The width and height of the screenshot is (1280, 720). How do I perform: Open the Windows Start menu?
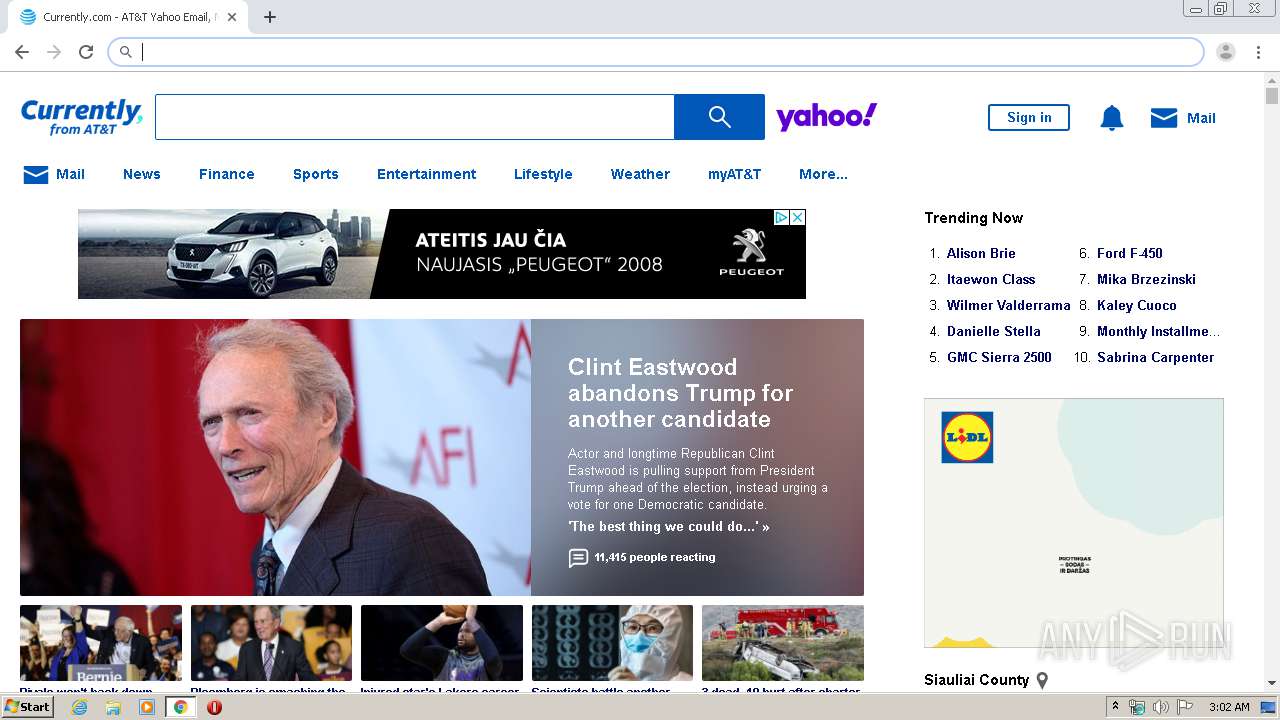point(27,707)
